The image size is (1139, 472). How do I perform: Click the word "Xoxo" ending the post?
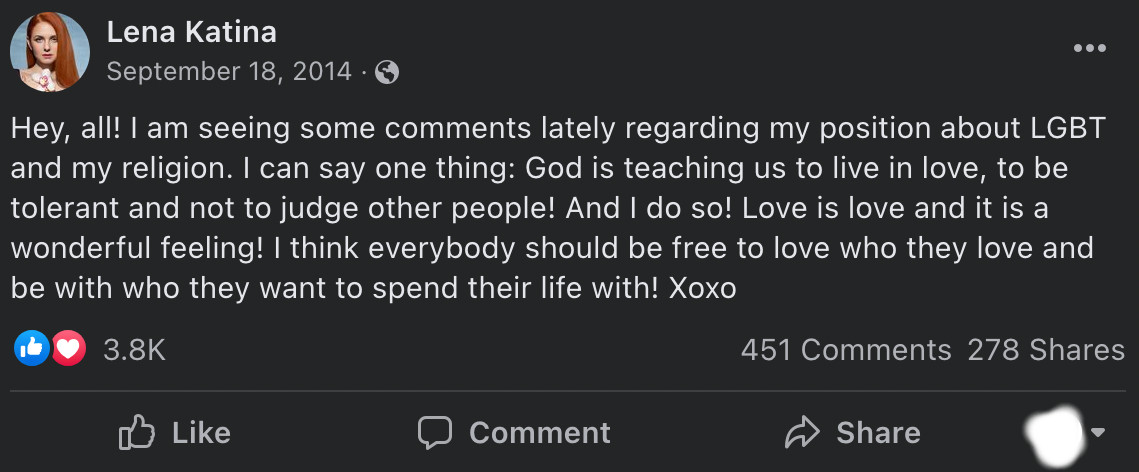click(x=701, y=289)
